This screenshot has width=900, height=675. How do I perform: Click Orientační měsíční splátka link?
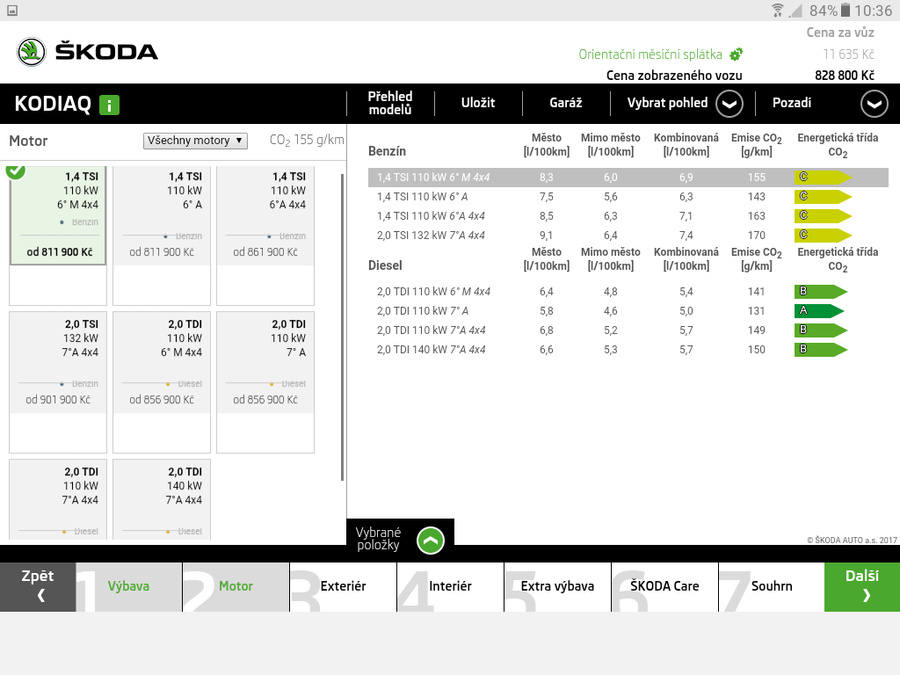click(650, 55)
